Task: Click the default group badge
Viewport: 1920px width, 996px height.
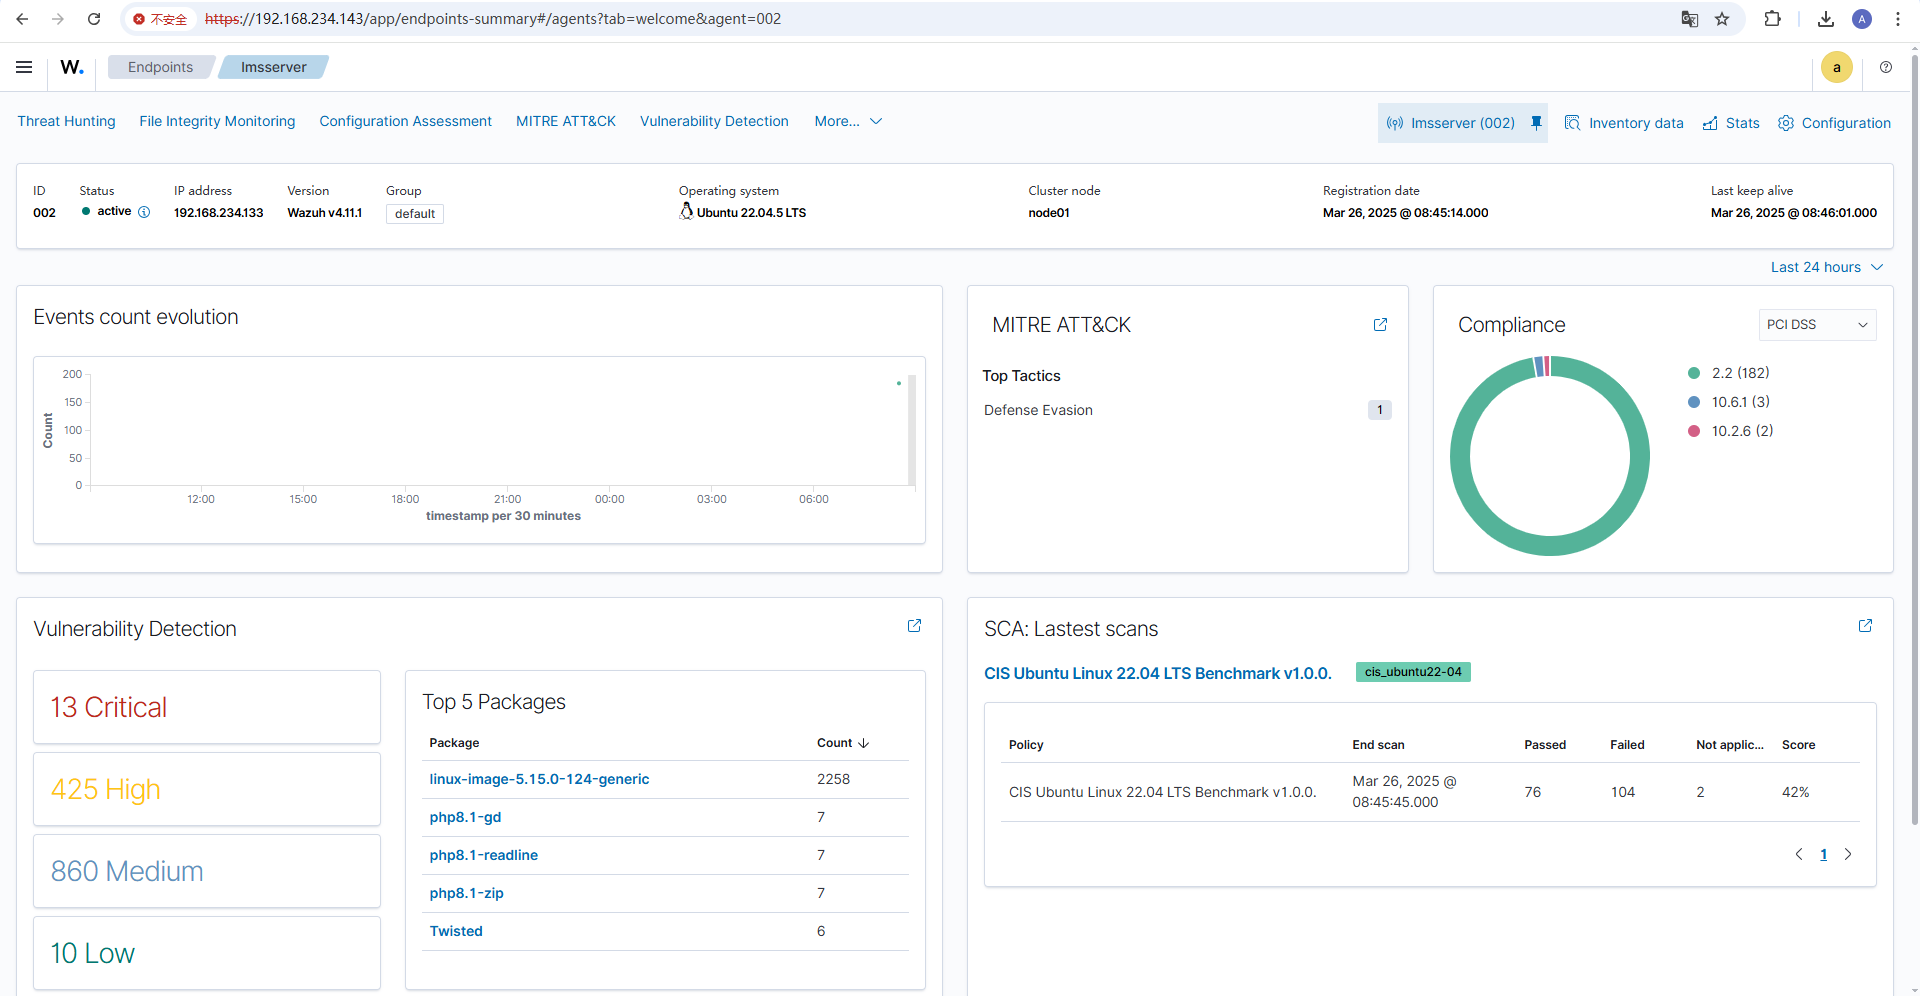Action: click(x=414, y=214)
